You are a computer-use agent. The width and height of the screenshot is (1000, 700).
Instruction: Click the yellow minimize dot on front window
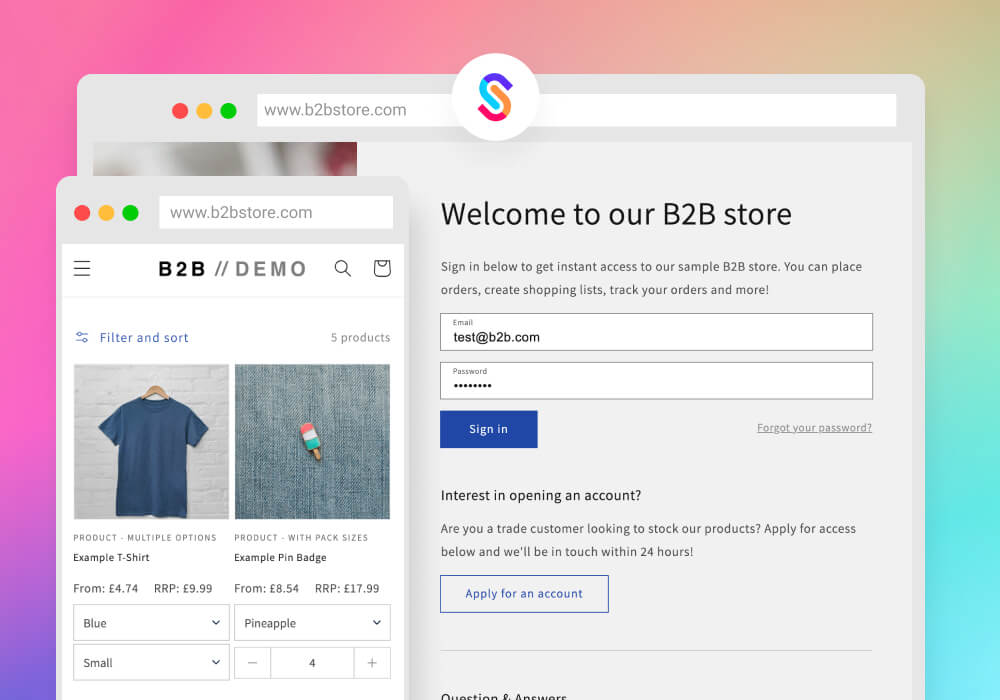click(x=107, y=212)
